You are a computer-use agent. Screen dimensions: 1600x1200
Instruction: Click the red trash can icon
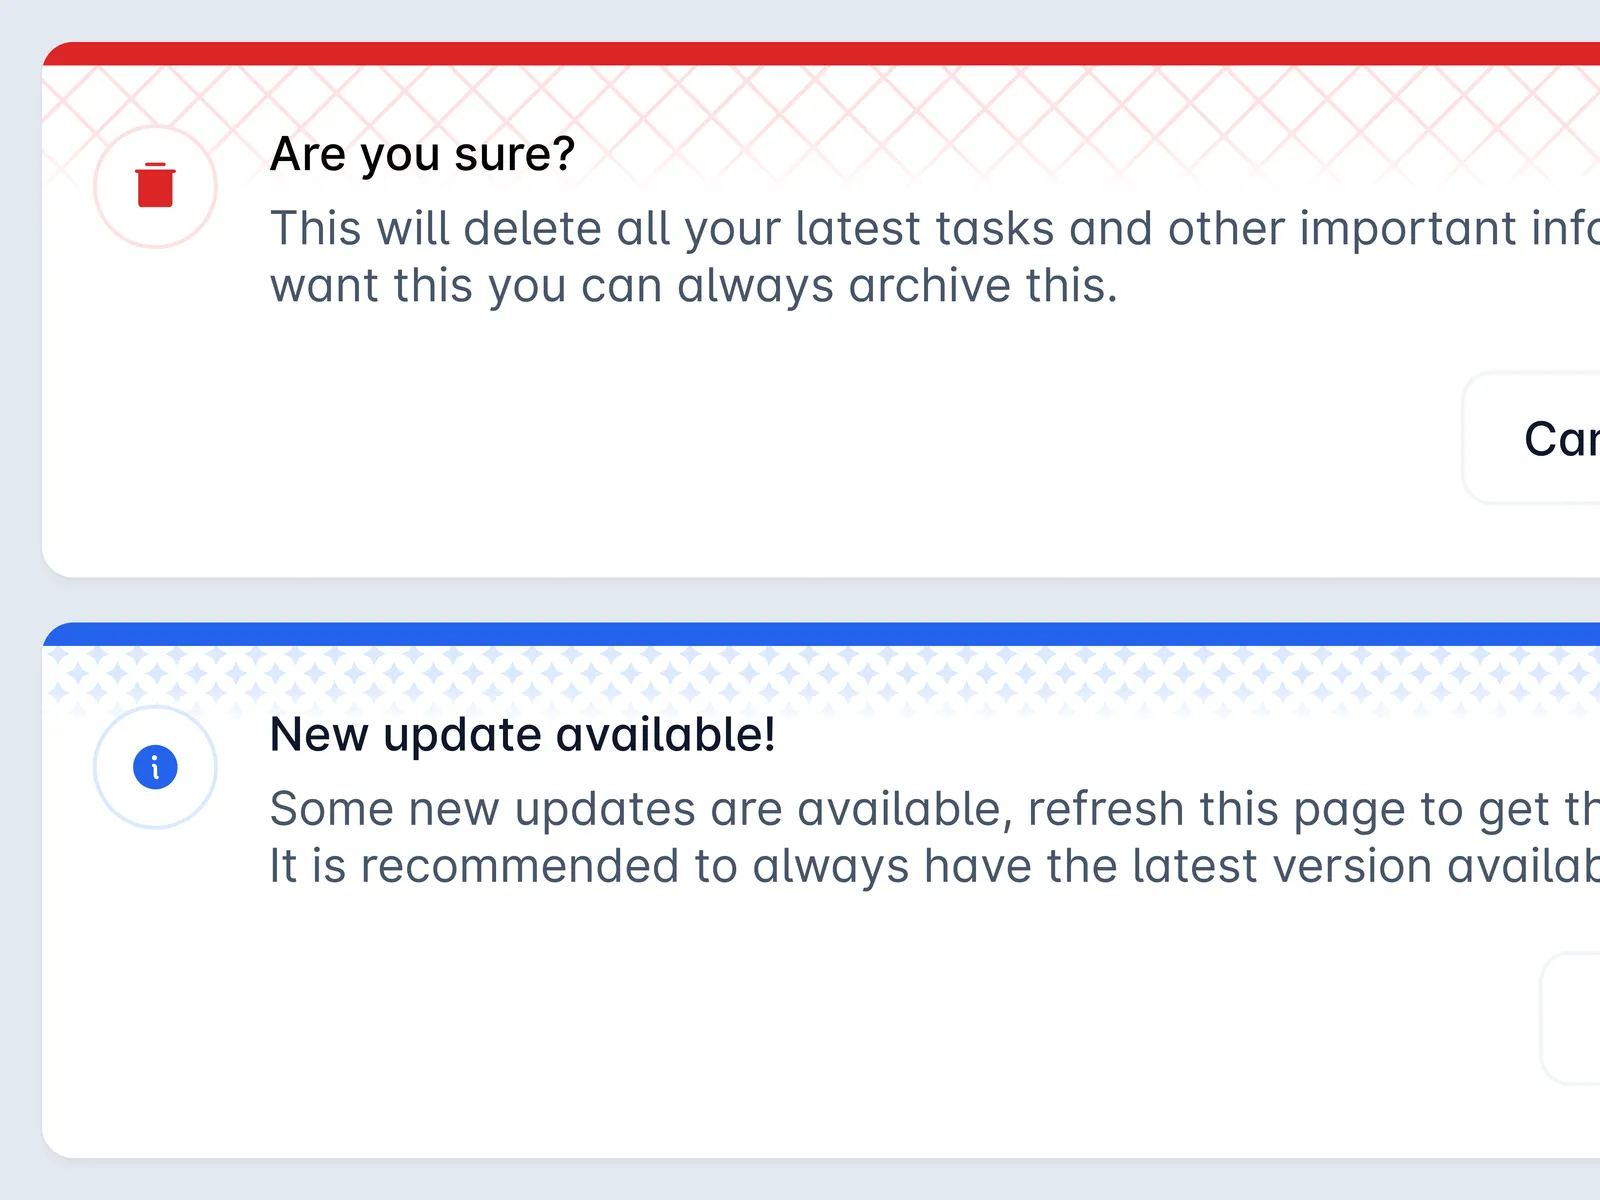tap(155, 186)
